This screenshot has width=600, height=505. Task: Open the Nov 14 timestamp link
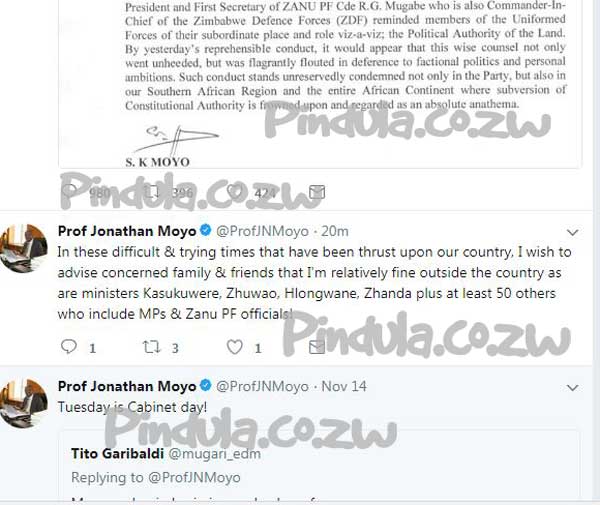[x=344, y=386]
